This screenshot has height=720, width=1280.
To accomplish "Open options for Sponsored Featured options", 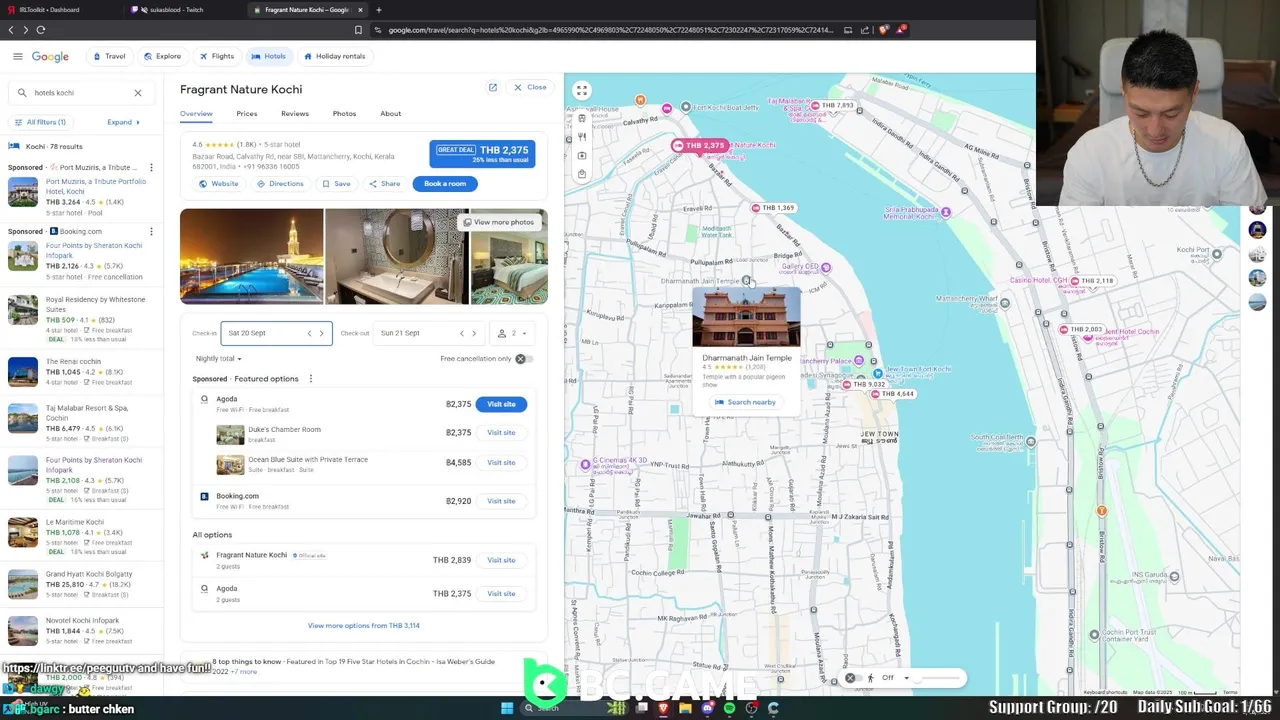I will click(x=310, y=379).
